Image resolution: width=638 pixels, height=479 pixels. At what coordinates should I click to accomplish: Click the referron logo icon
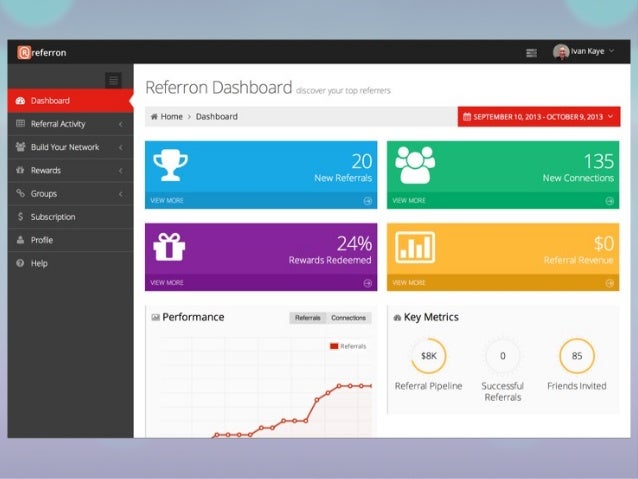(24, 52)
